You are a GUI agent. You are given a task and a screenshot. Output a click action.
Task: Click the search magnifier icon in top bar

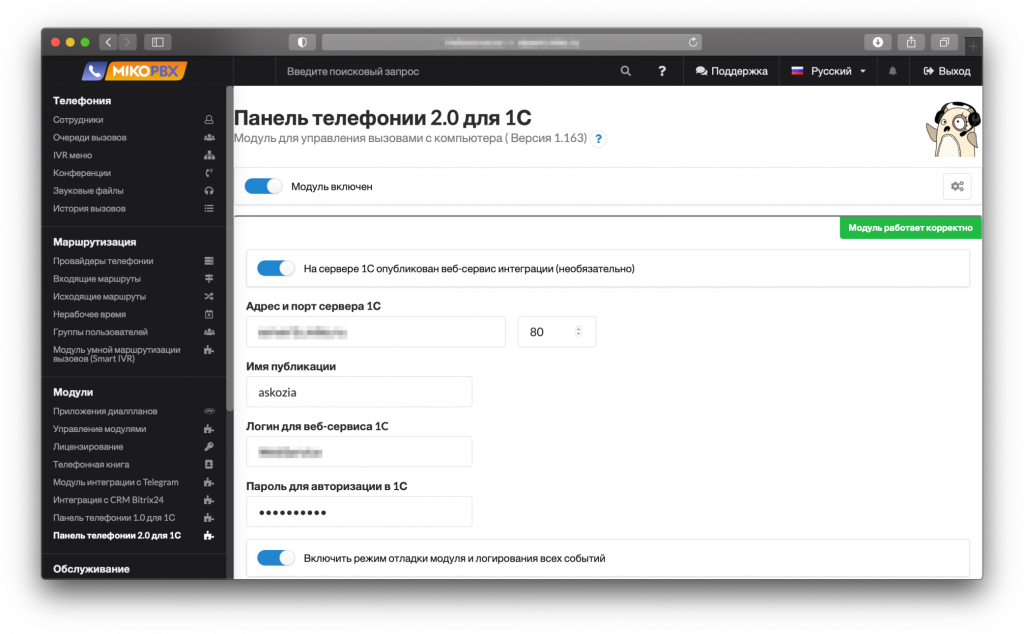point(626,71)
